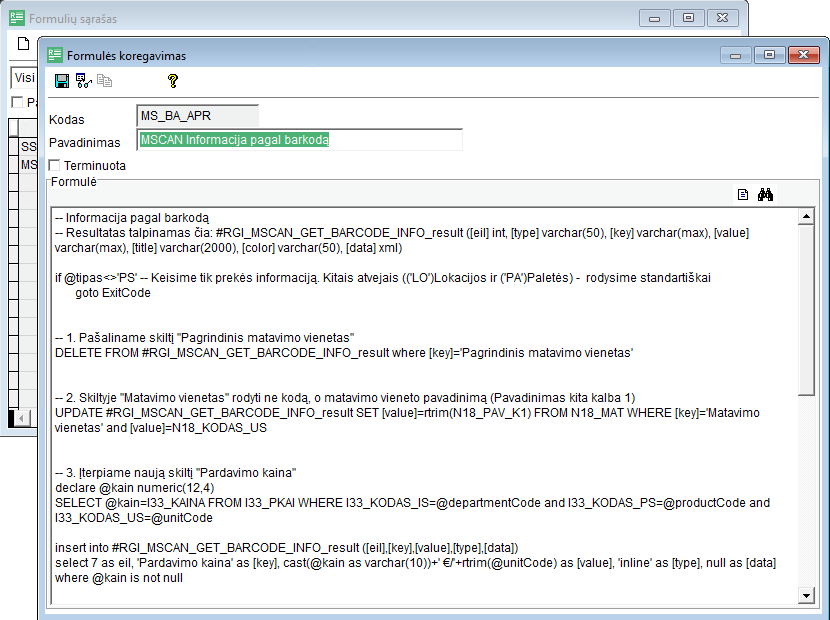The width and height of the screenshot is (830, 620).
Task: Minimize the Formulių sąrašas window
Action: pos(657,18)
